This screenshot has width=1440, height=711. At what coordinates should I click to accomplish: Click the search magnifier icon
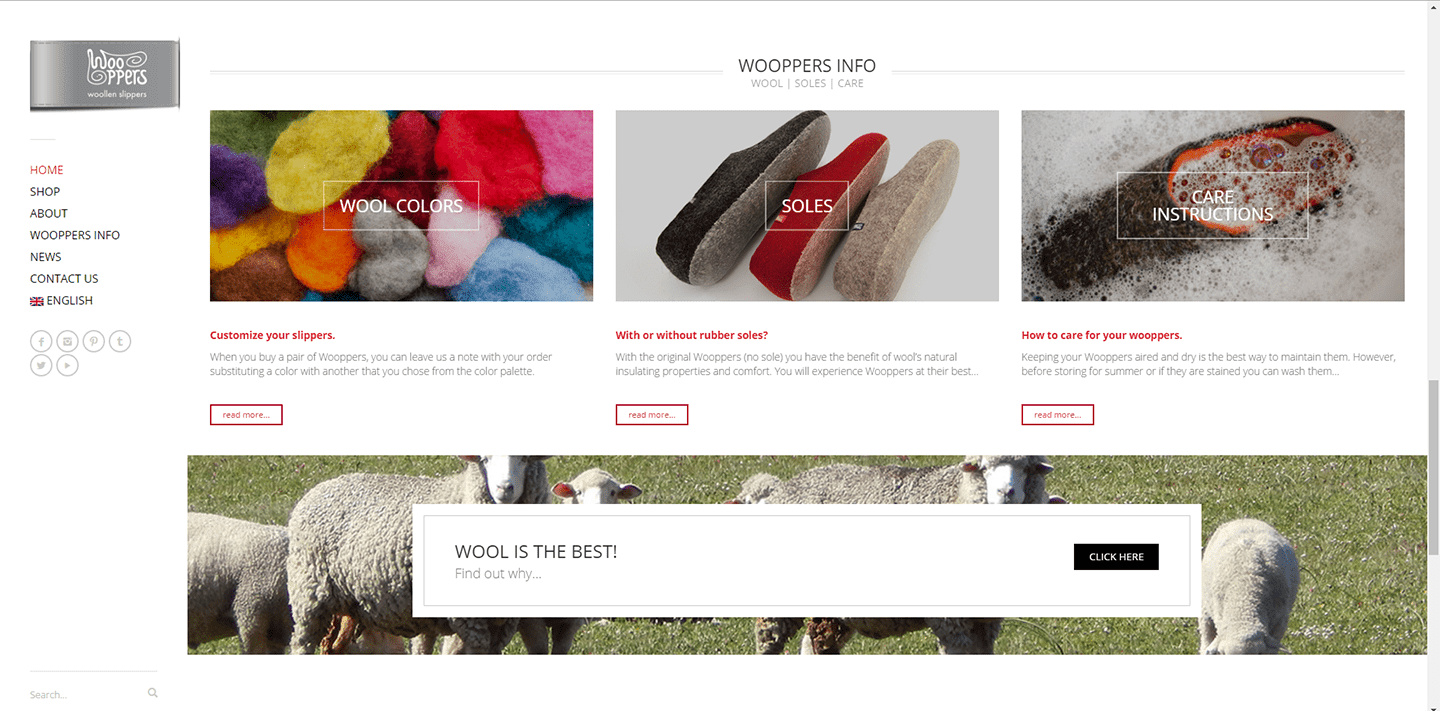pyautogui.click(x=153, y=693)
